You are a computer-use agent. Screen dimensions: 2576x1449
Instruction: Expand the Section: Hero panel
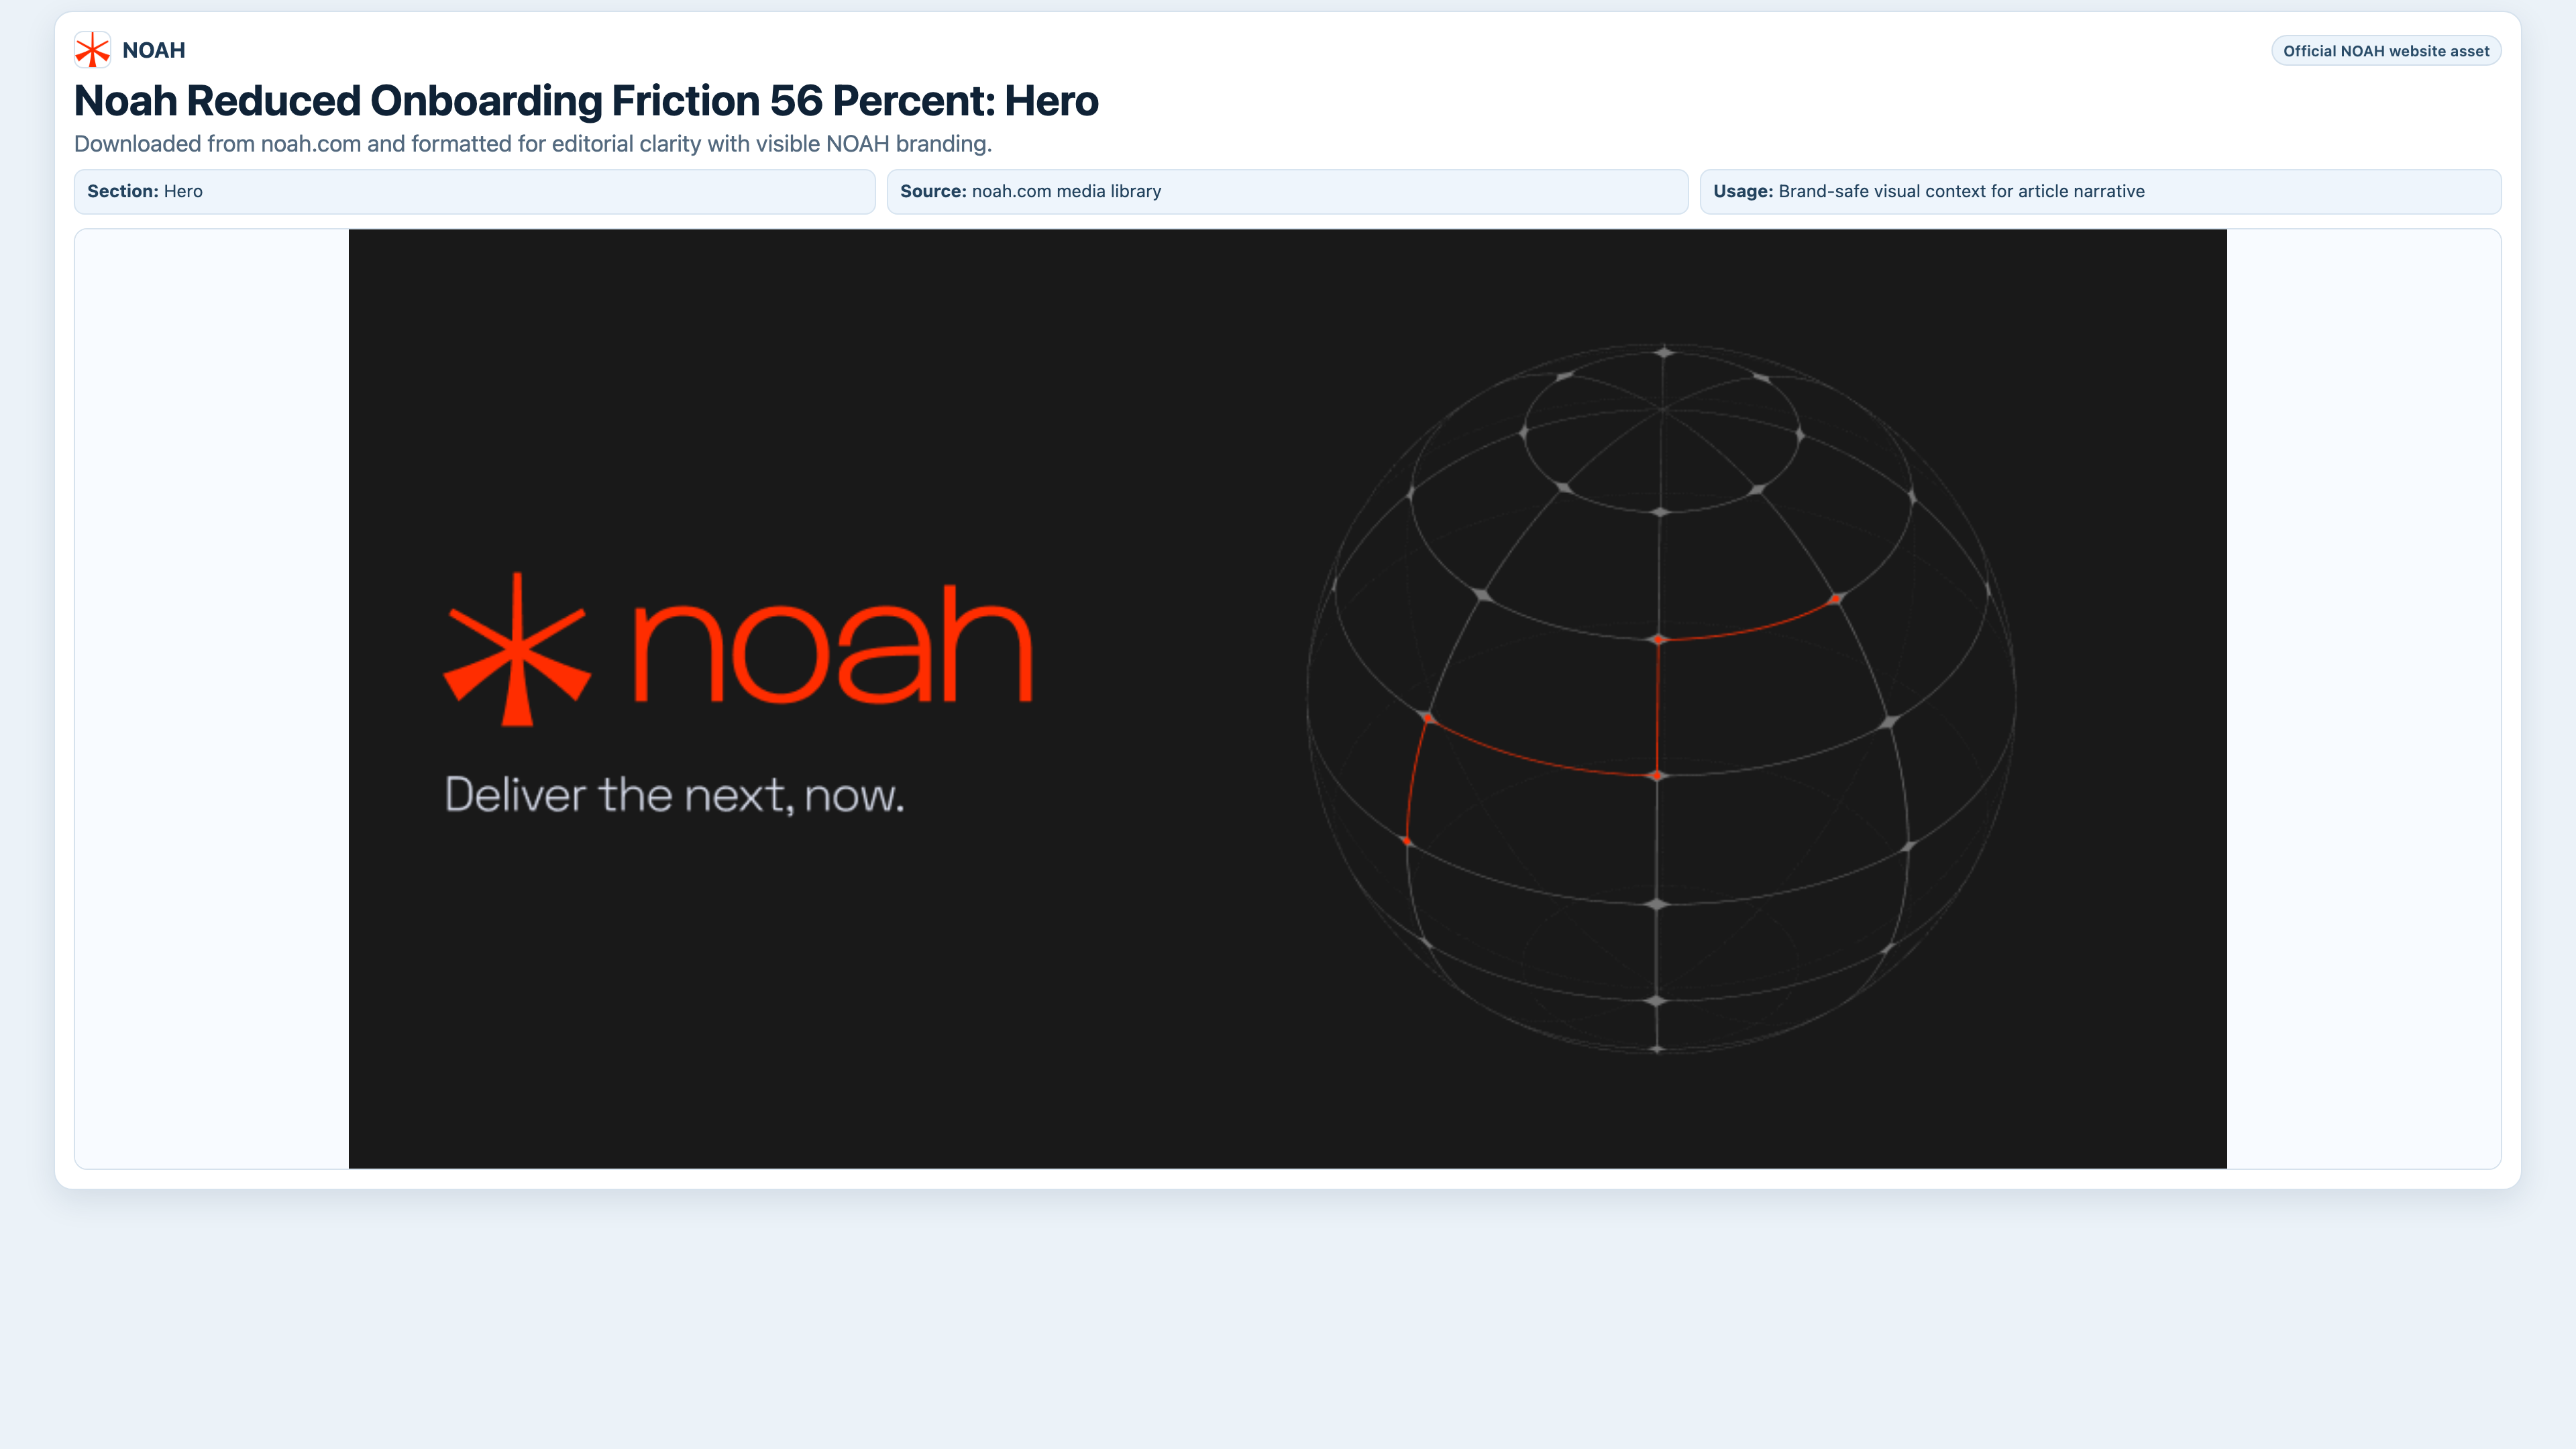coord(474,191)
